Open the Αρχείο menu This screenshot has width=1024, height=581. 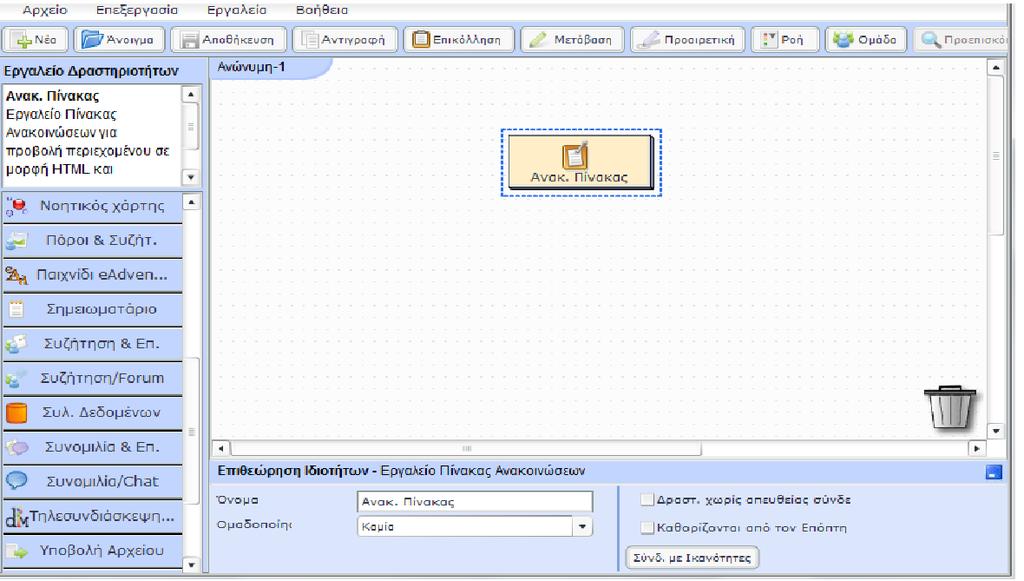pyautogui.click(x=45, y=10)
